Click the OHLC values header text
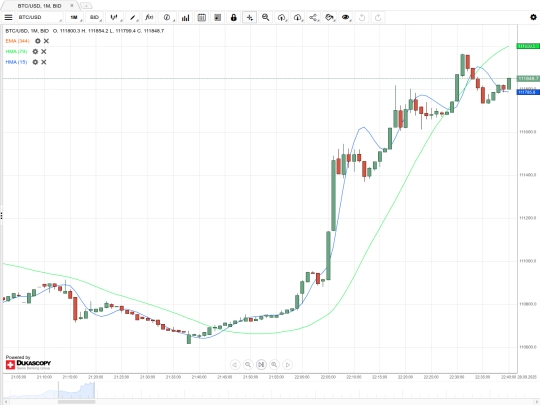The height and width of the screenshot is (405, 540). tap(108, 31)
